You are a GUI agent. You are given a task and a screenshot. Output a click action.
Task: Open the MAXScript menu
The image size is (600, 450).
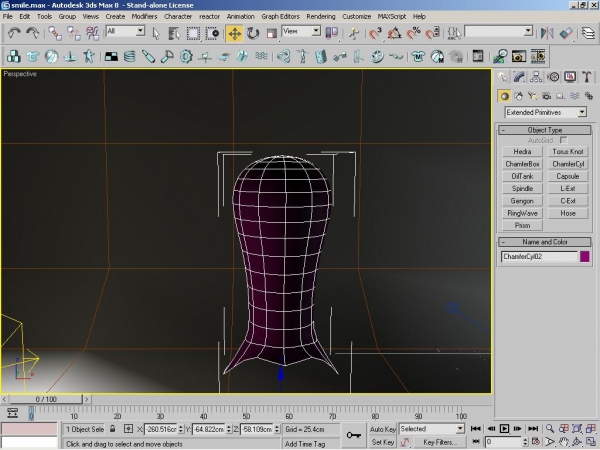click(x=391, y=16)
